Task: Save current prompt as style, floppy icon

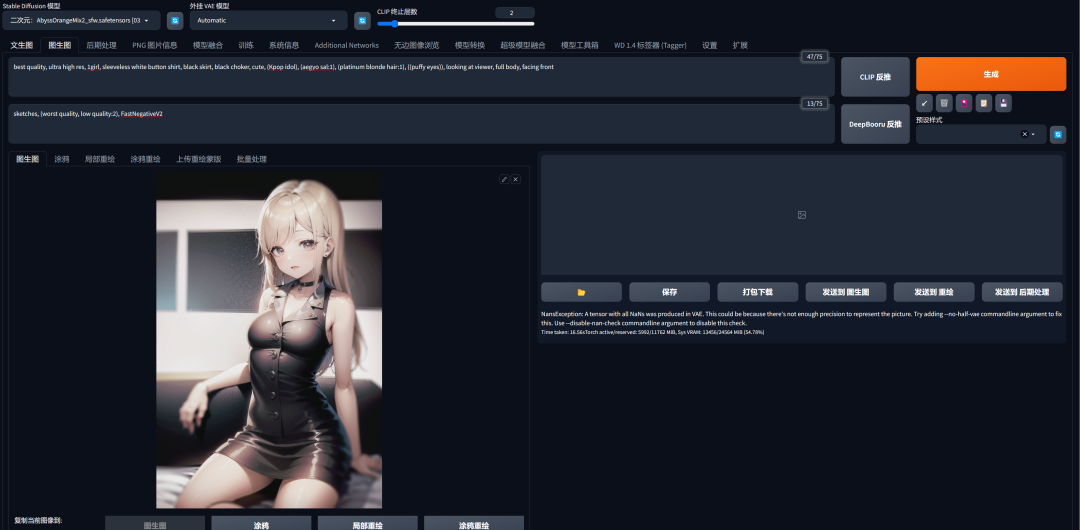Action: (x=1004, y=103)
